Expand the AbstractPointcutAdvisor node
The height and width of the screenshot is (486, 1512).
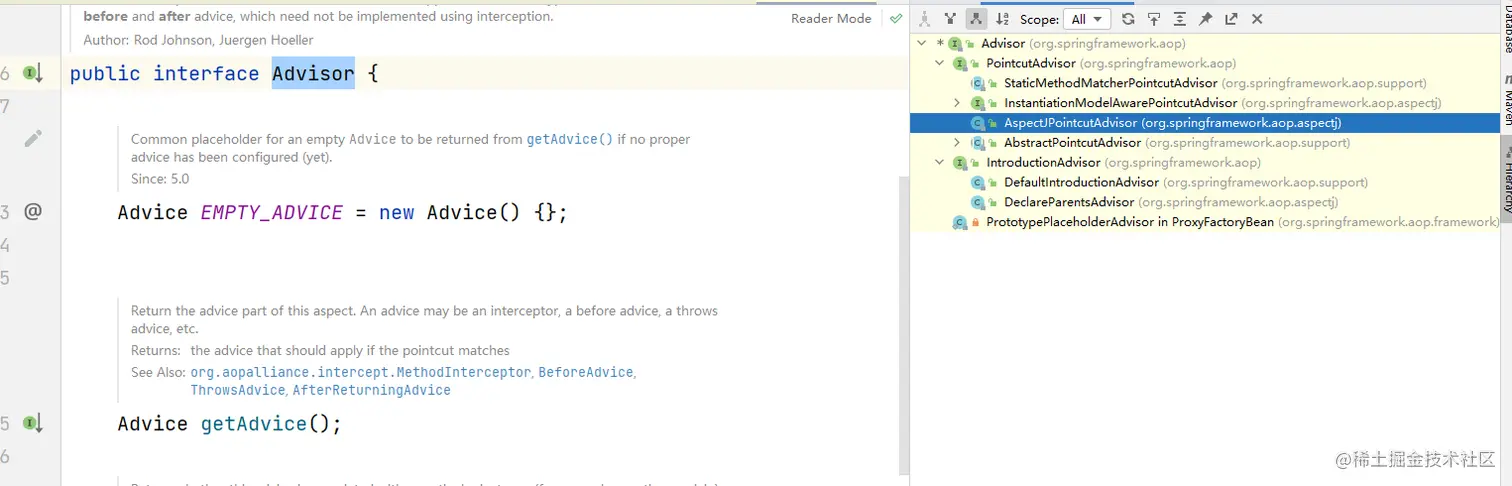point(957,143)
